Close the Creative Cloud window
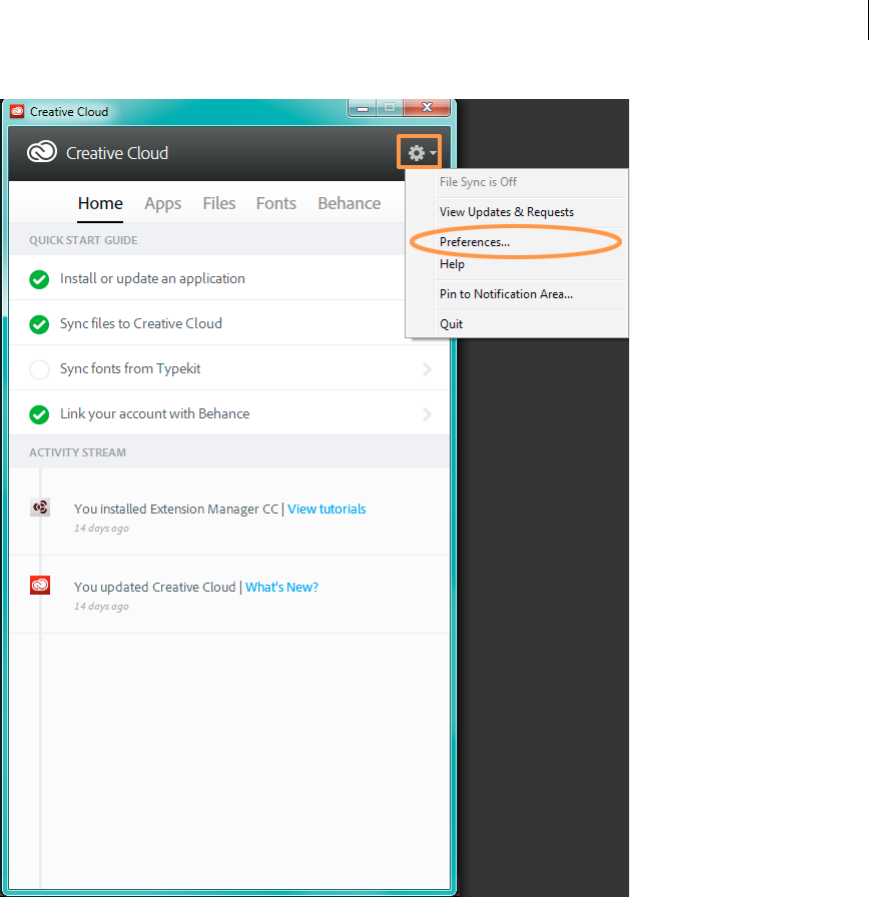 (427, 108)
